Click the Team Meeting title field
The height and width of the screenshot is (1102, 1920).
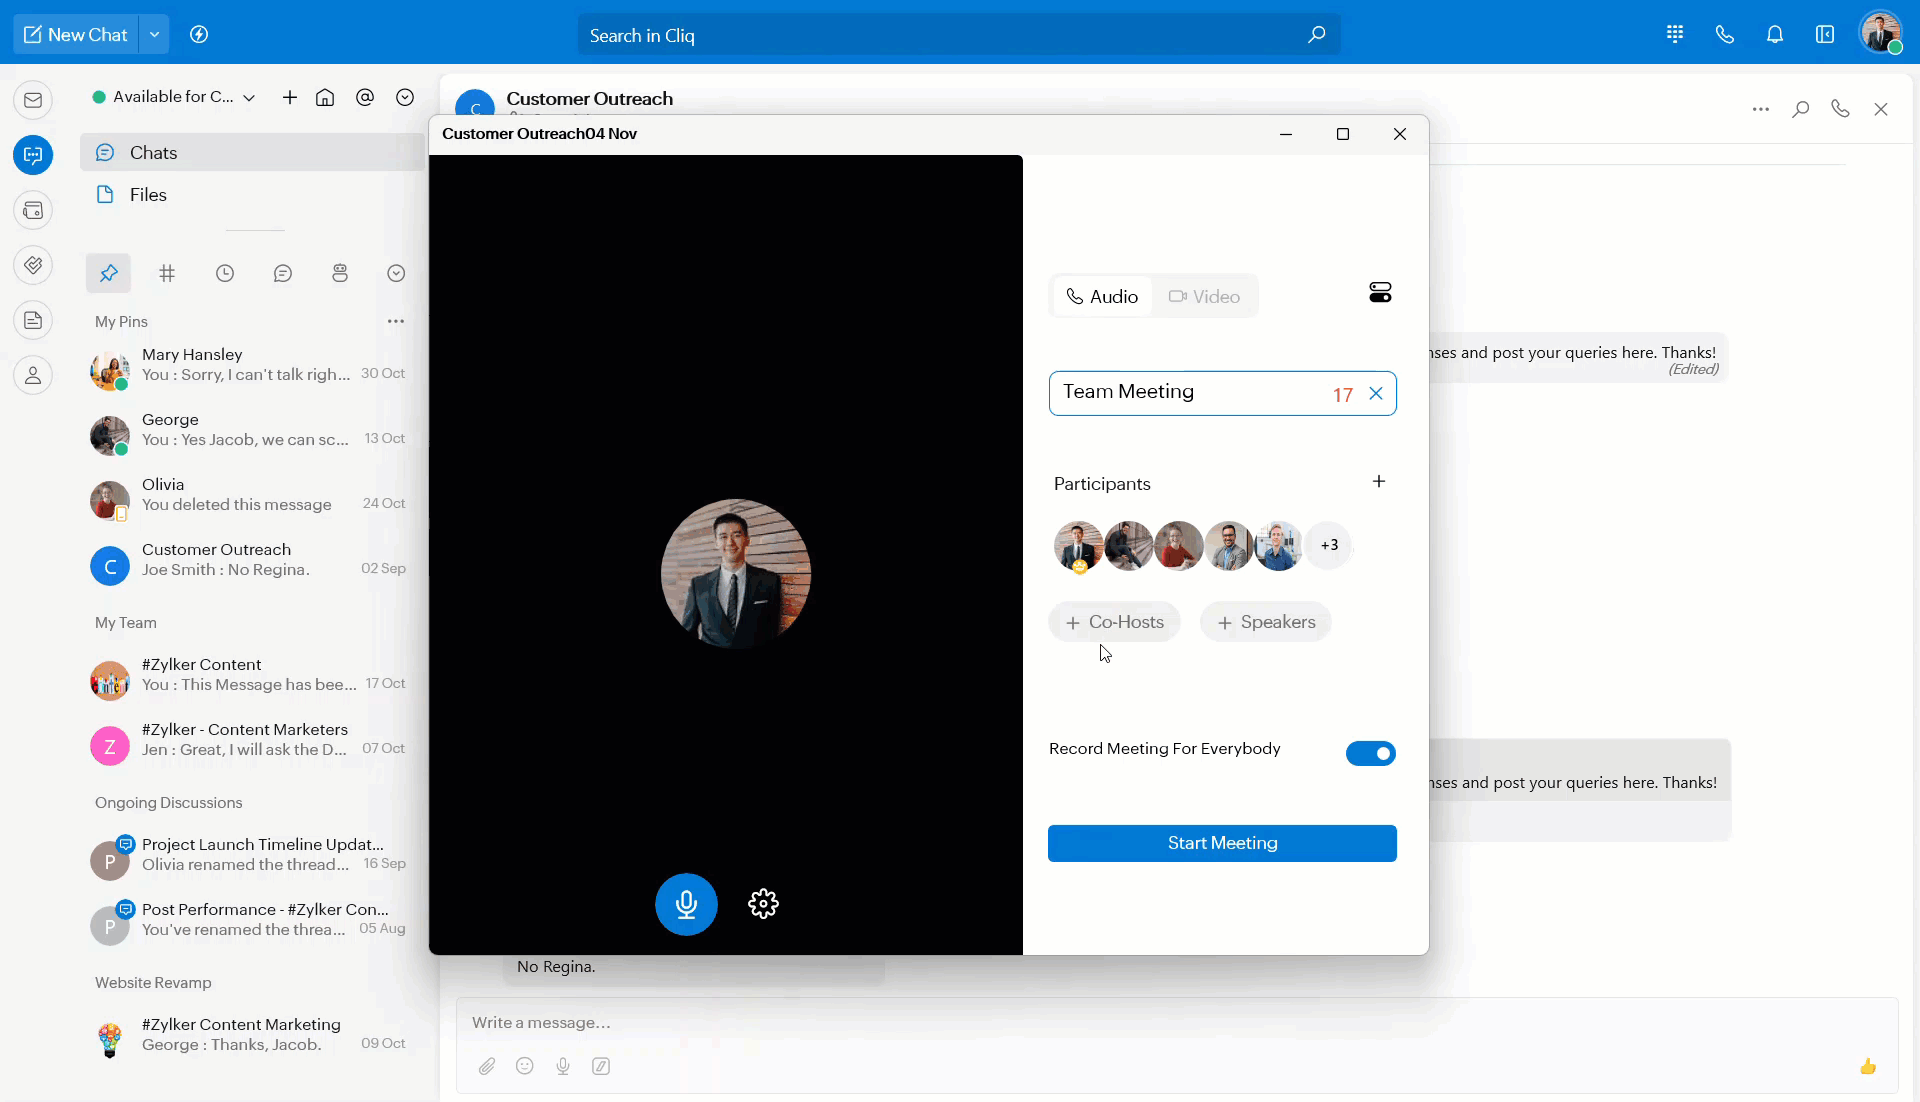coord(1185,393)
